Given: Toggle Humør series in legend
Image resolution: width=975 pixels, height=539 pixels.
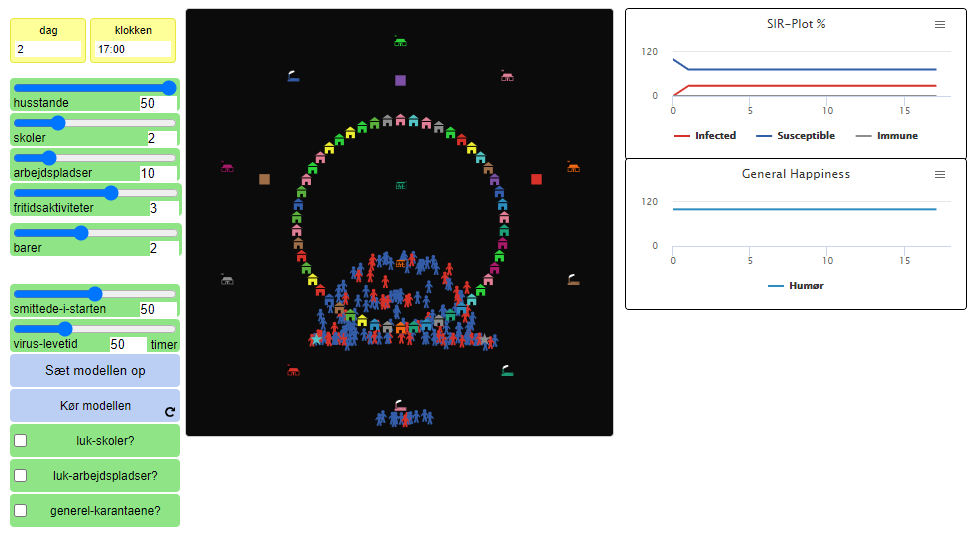Looking at the screenshot, I should click(796, 285).
